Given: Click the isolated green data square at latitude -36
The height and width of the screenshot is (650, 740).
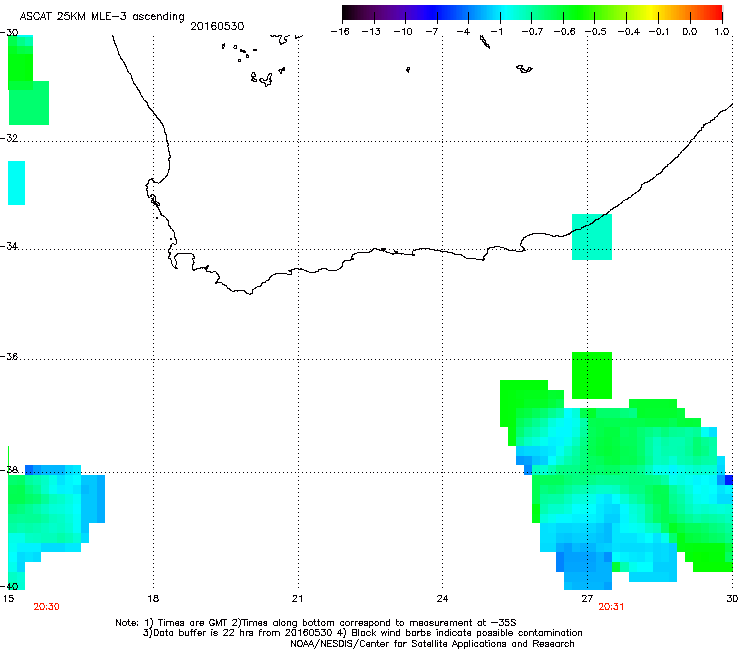Looking at the screenshot, I should (592, 375).
